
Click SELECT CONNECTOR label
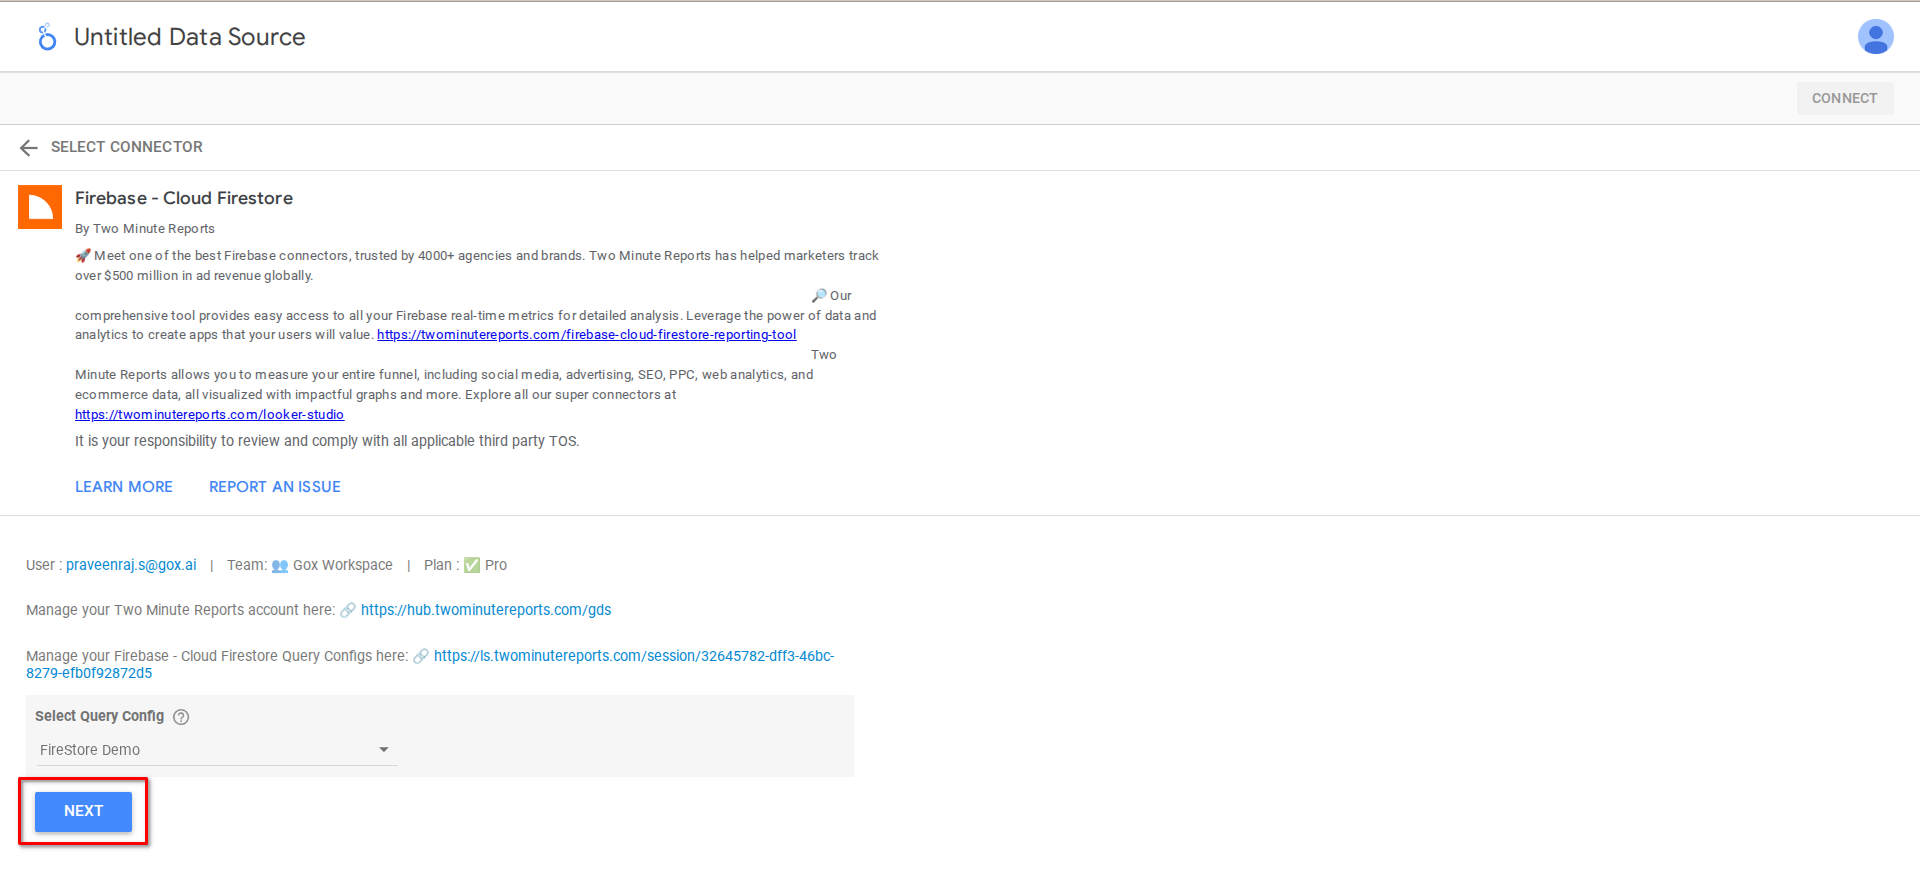pyautogui.click(x=127, y=147)
